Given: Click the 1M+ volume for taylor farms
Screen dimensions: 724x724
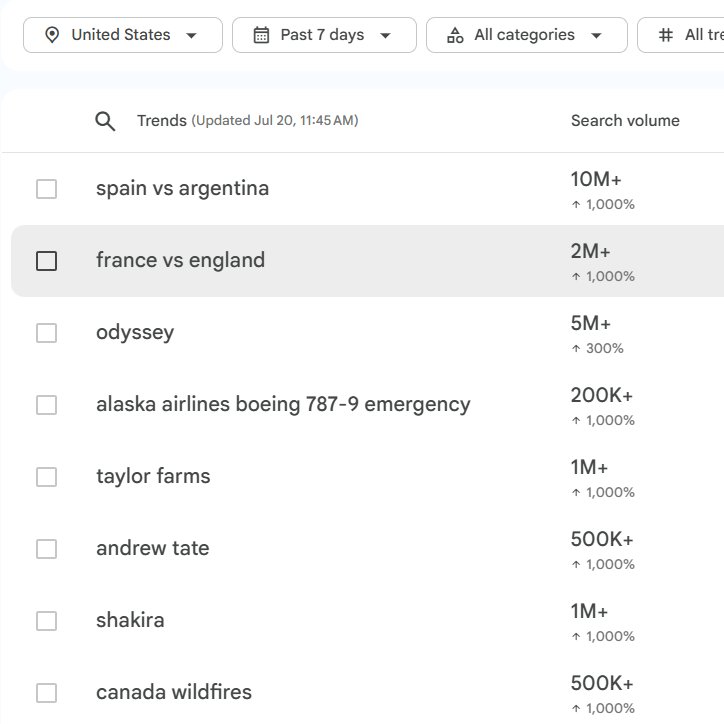Looking at the screenshot, I should [589, 468].
